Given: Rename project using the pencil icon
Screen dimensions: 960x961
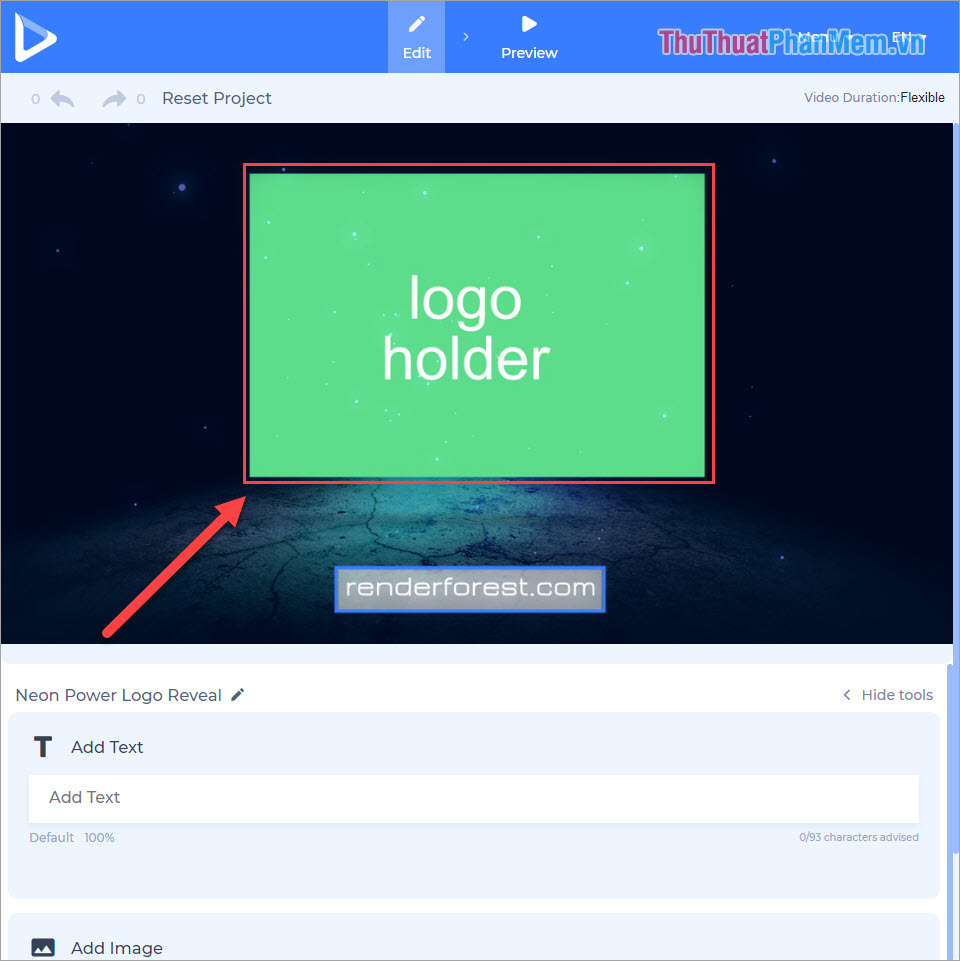Looking at the screenshot, I should 238,695.
